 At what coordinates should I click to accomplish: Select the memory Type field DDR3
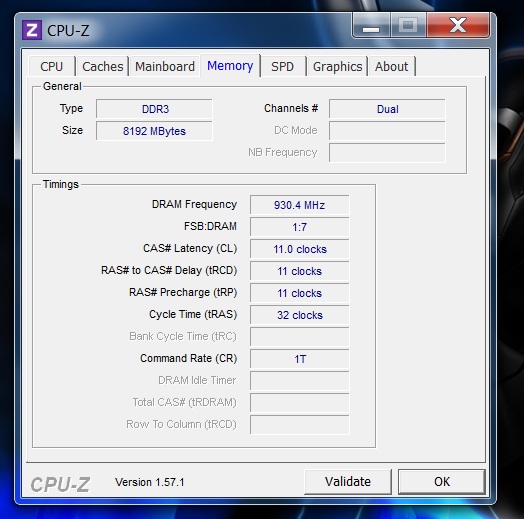coord(154,109)
